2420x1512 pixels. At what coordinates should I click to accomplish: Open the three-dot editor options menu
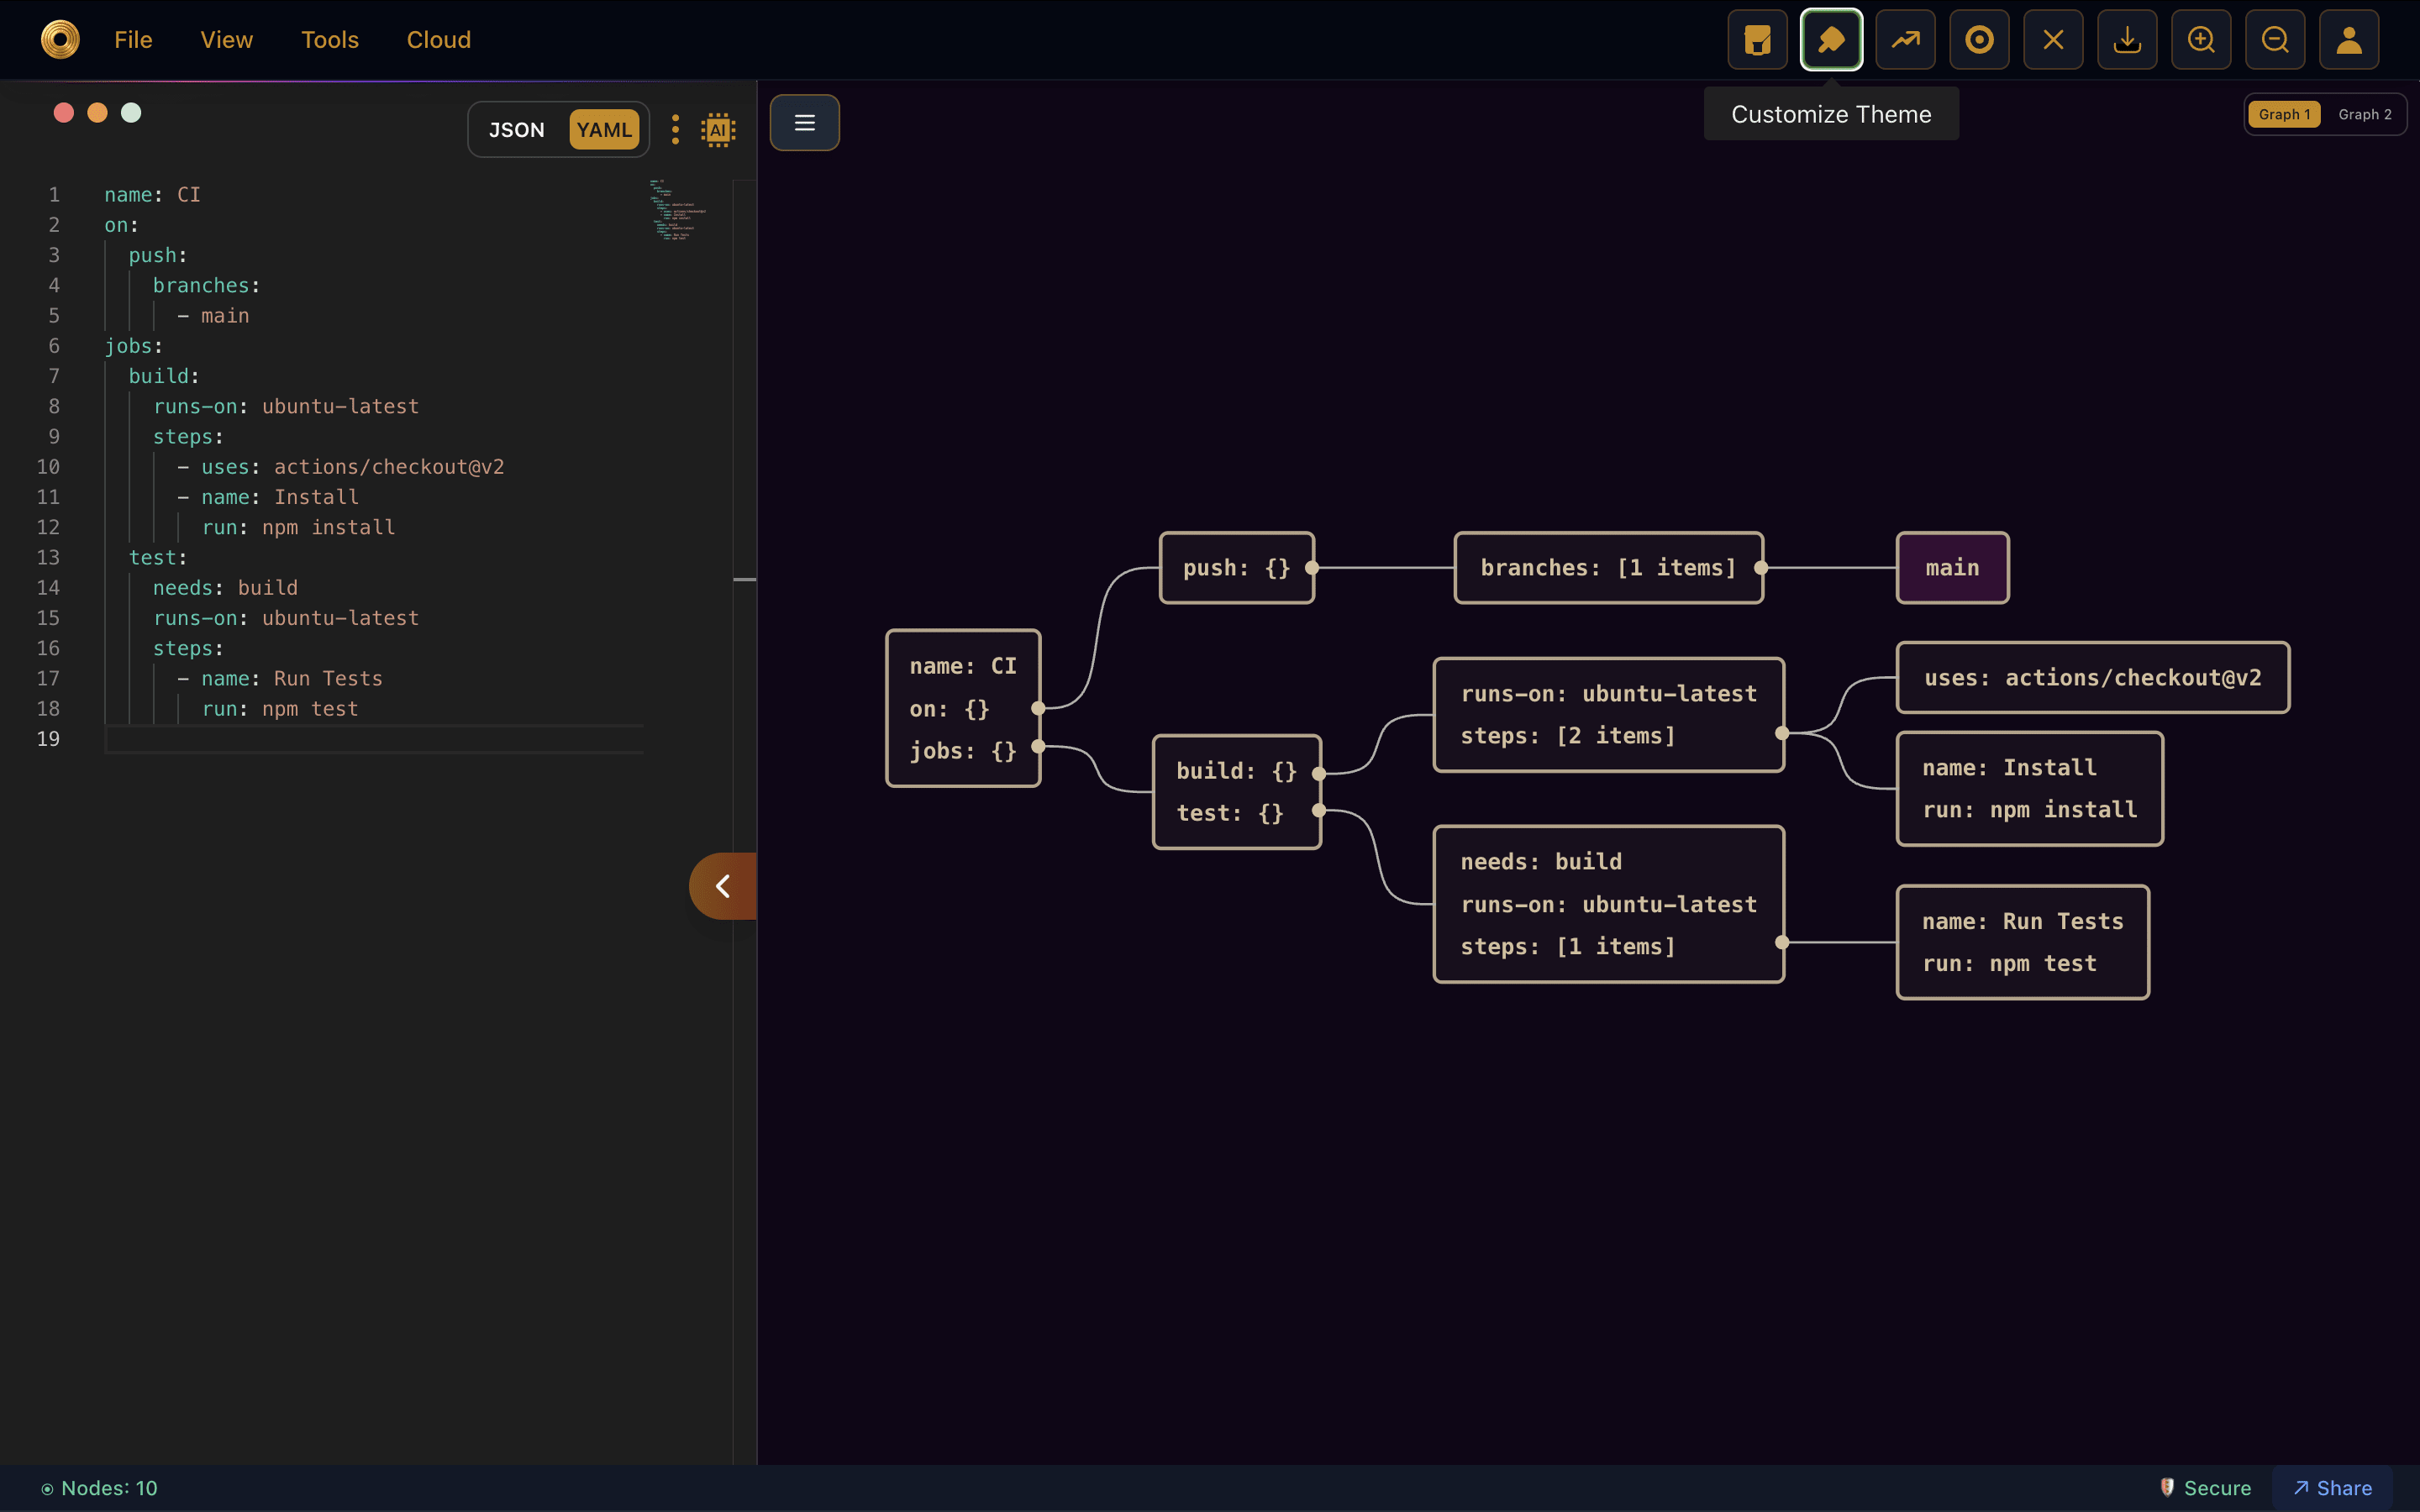point(676,130)
